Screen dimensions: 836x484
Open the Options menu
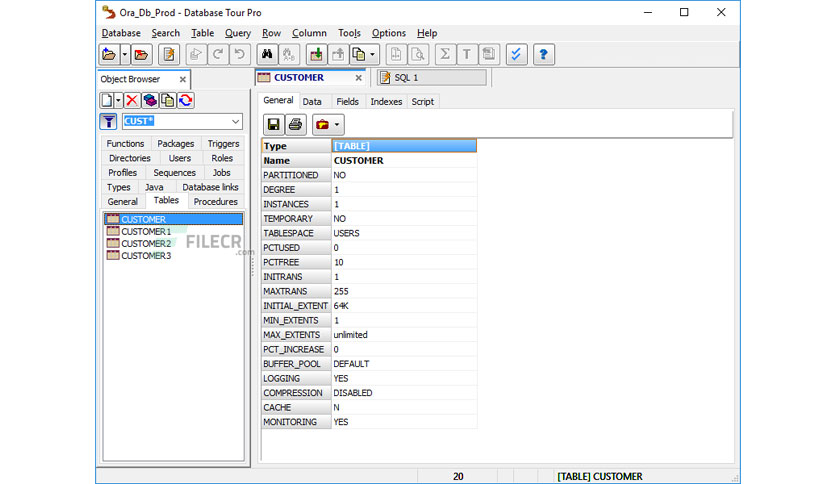[389, 33]
